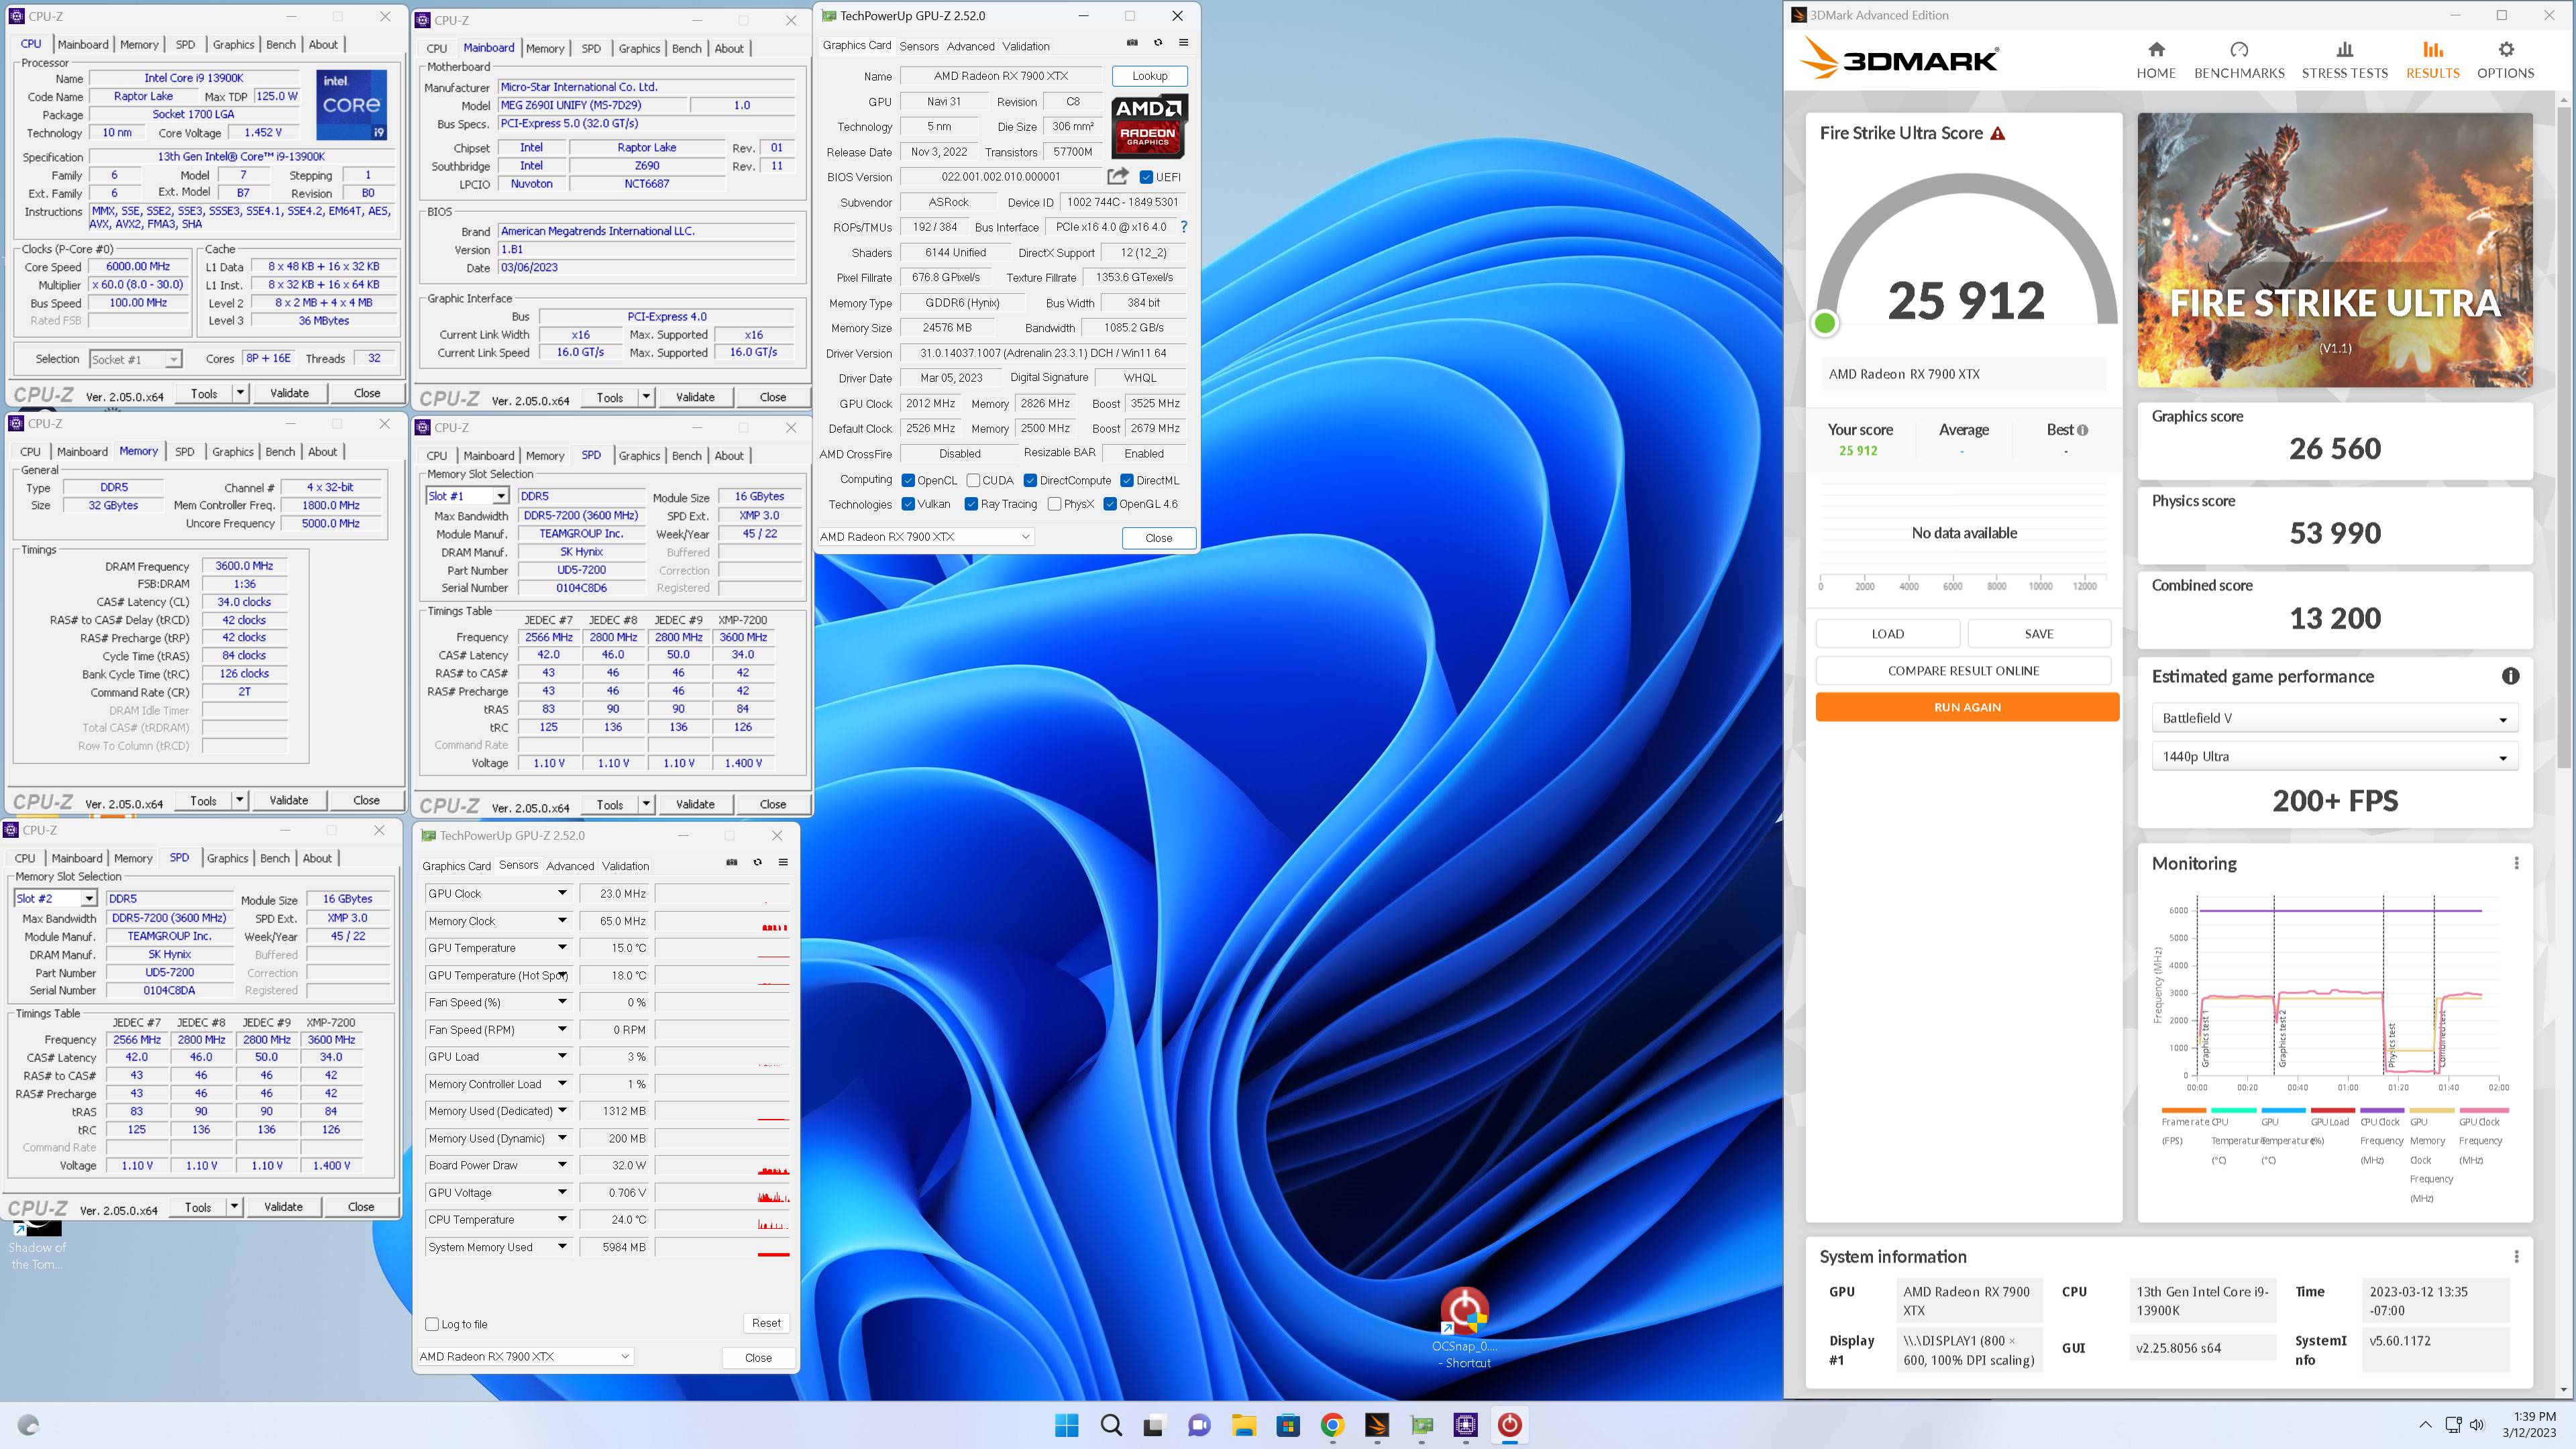Viewport: 2576px width, 1449px height.
Task: Click Validate button in CPU-Z CPU window
Action: (x=289, y=393)
